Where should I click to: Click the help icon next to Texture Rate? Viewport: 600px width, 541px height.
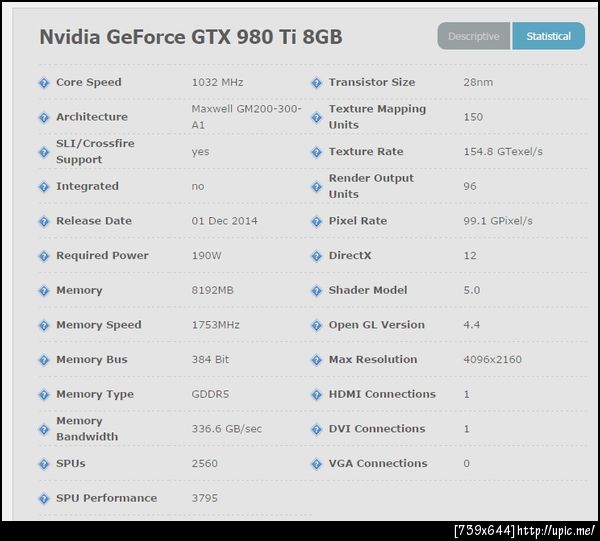tap(316, 152)
